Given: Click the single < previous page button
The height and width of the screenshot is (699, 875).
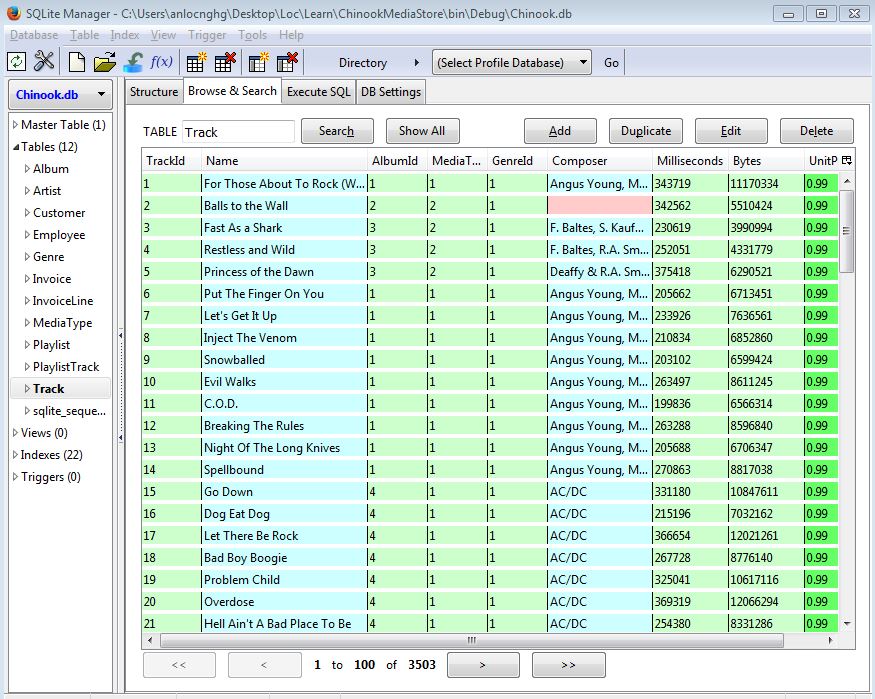Looking at the screenshot, I should [265, 665].
